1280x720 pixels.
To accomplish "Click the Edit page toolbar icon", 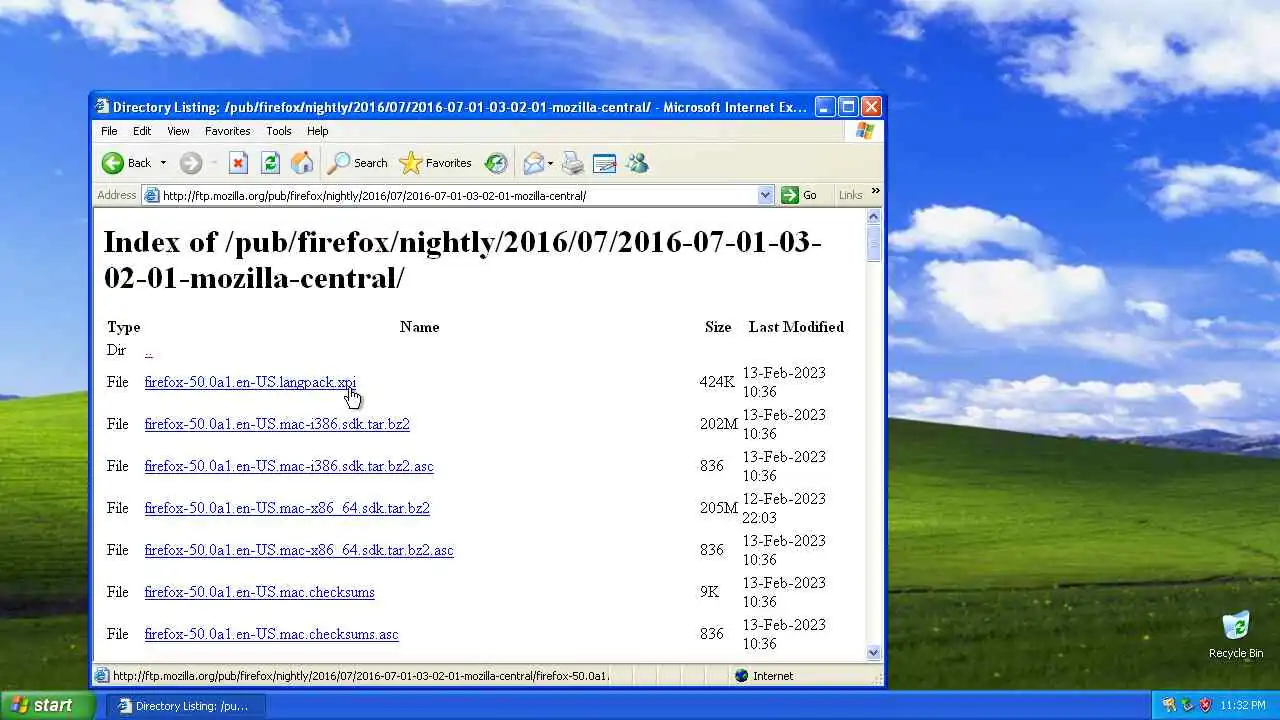I will (605, 163).
